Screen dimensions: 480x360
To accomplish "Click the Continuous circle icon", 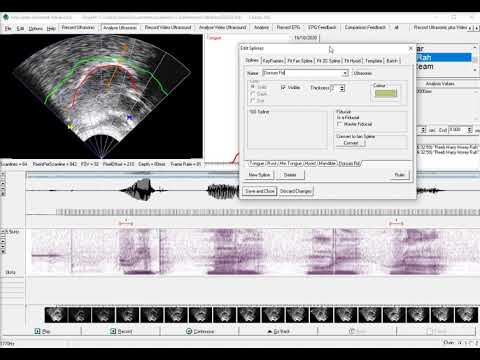I will pos(189,331).
